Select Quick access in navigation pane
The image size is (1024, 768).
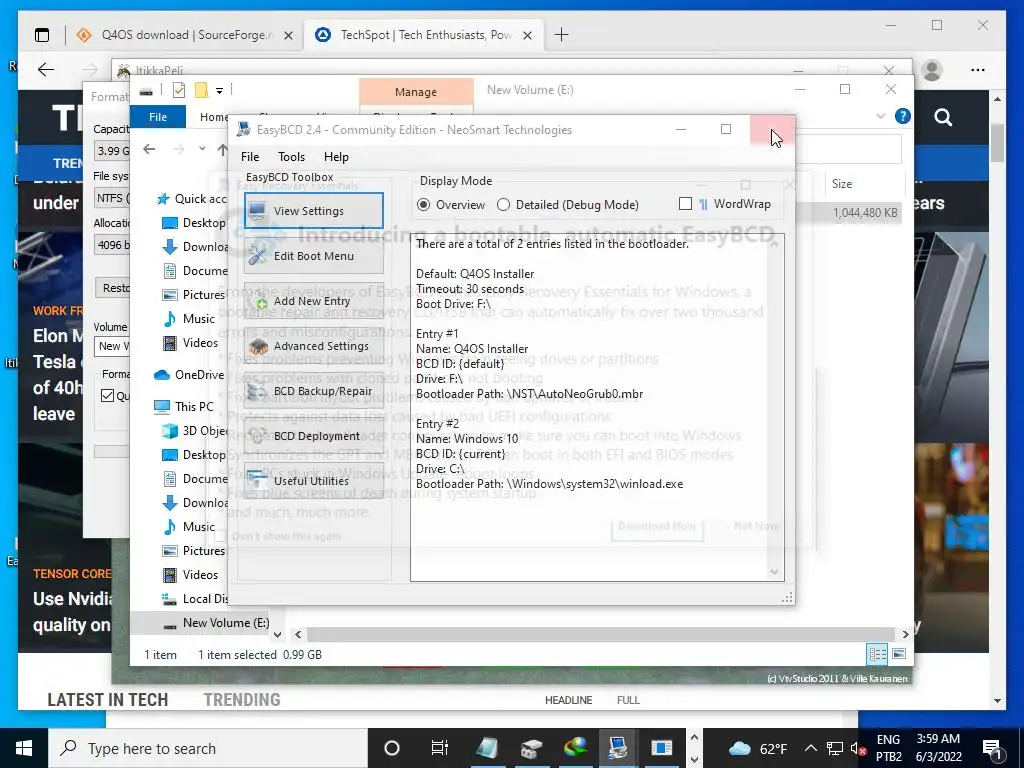click(192, 199)
